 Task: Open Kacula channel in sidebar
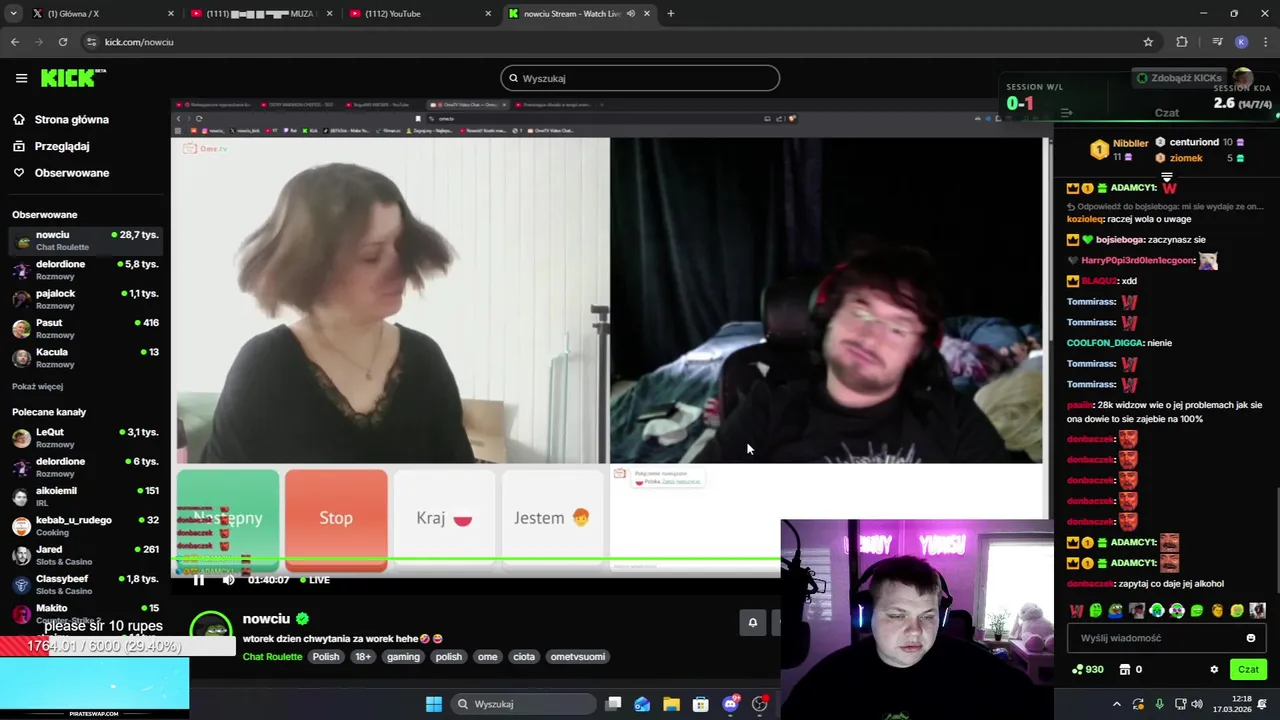click(85, 357)
